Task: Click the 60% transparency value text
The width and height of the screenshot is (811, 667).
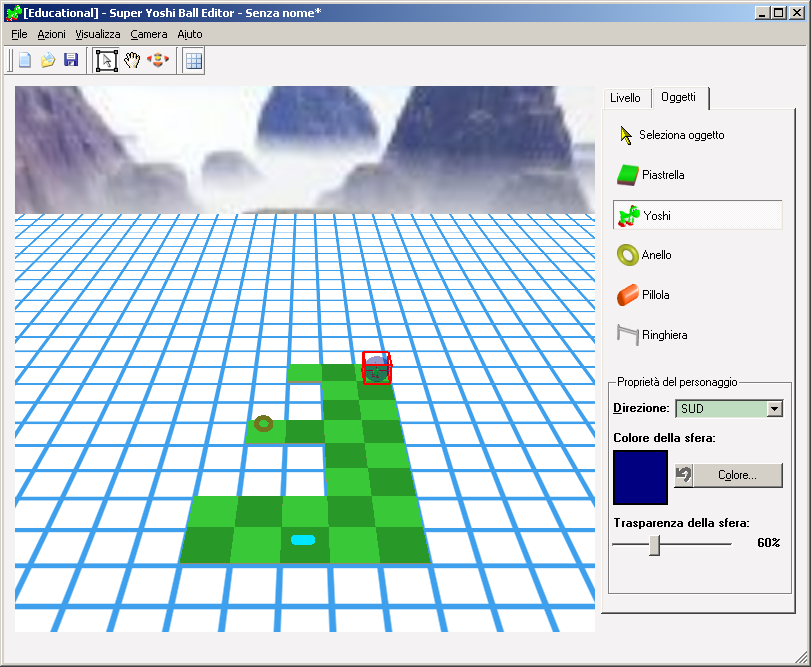Action: [x=769, y=542]
